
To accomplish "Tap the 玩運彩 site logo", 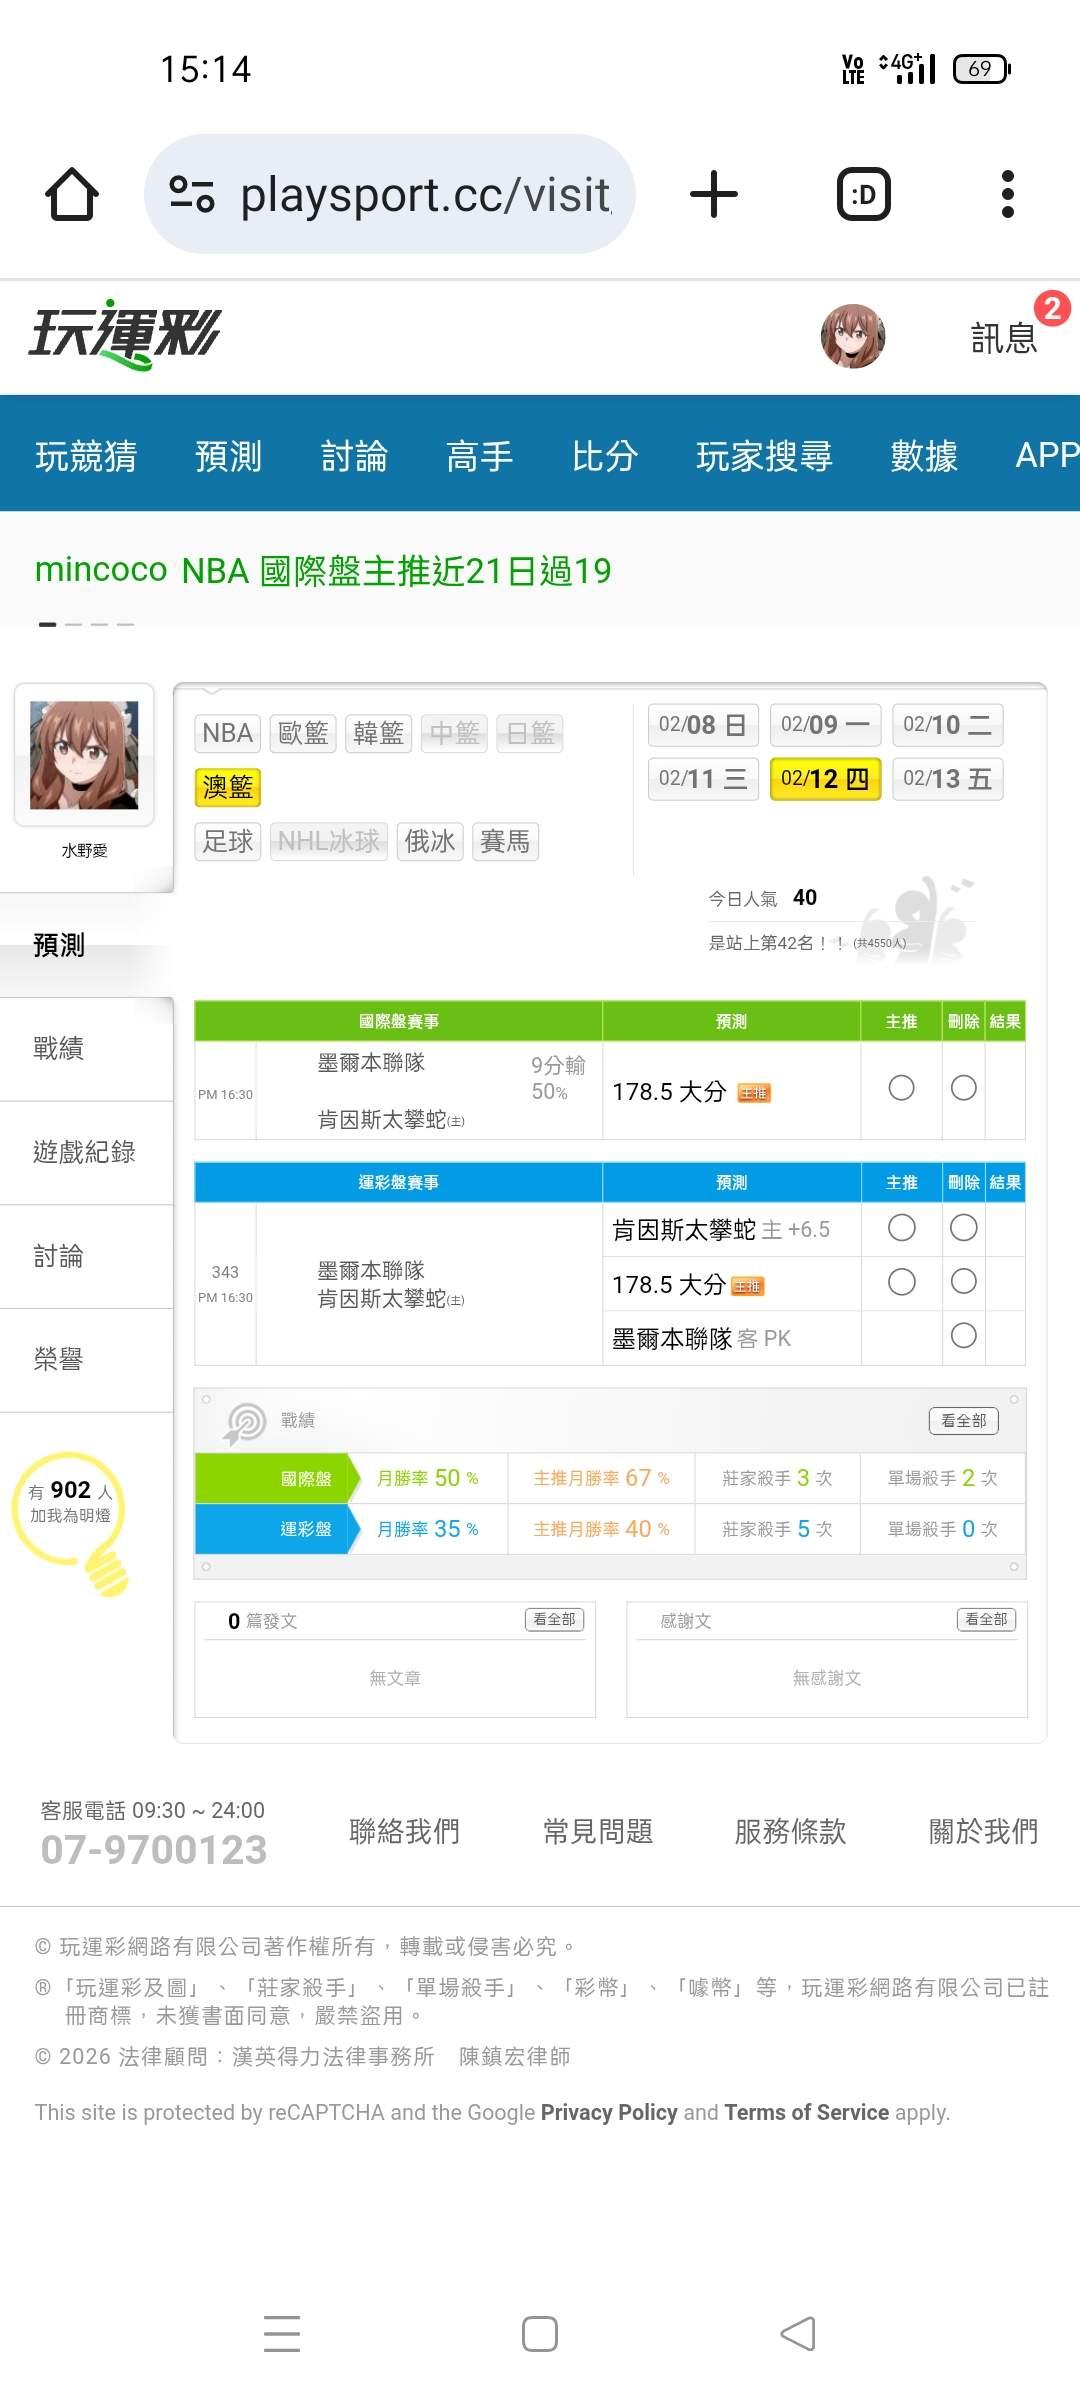I will (x=125, y=335).
